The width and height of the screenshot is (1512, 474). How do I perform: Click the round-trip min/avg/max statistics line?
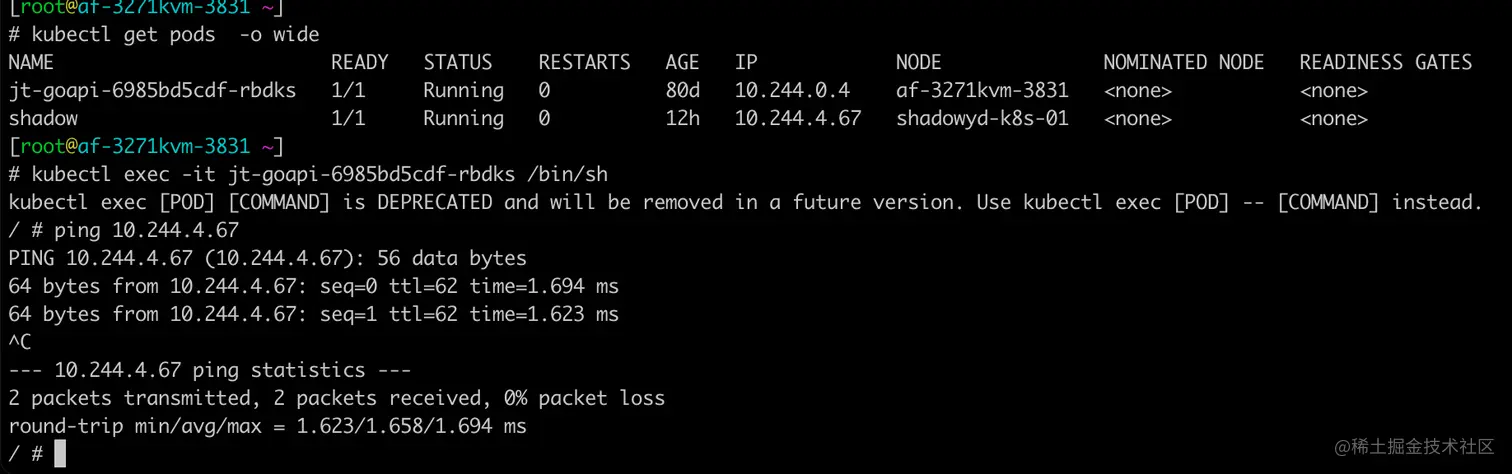267,426
